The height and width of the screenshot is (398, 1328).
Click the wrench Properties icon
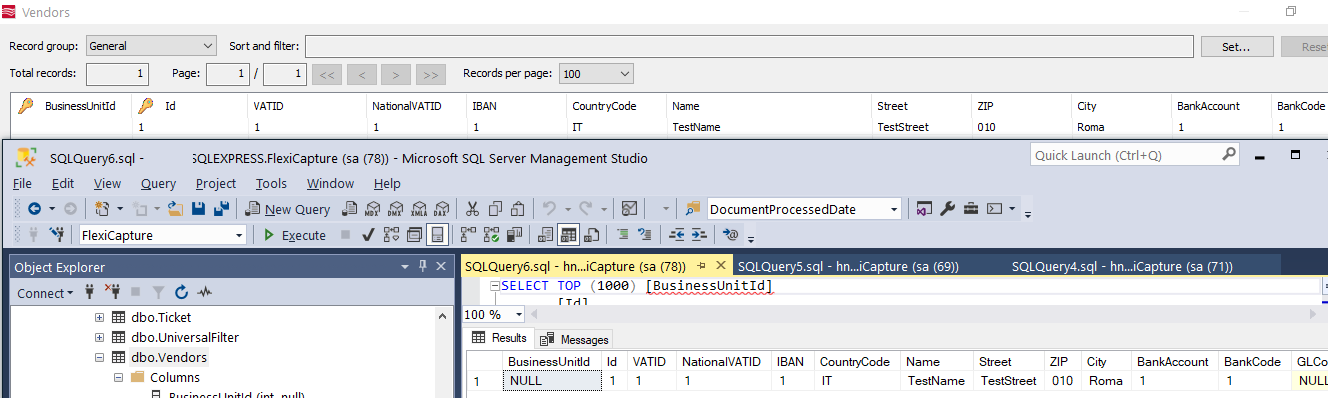948,209
